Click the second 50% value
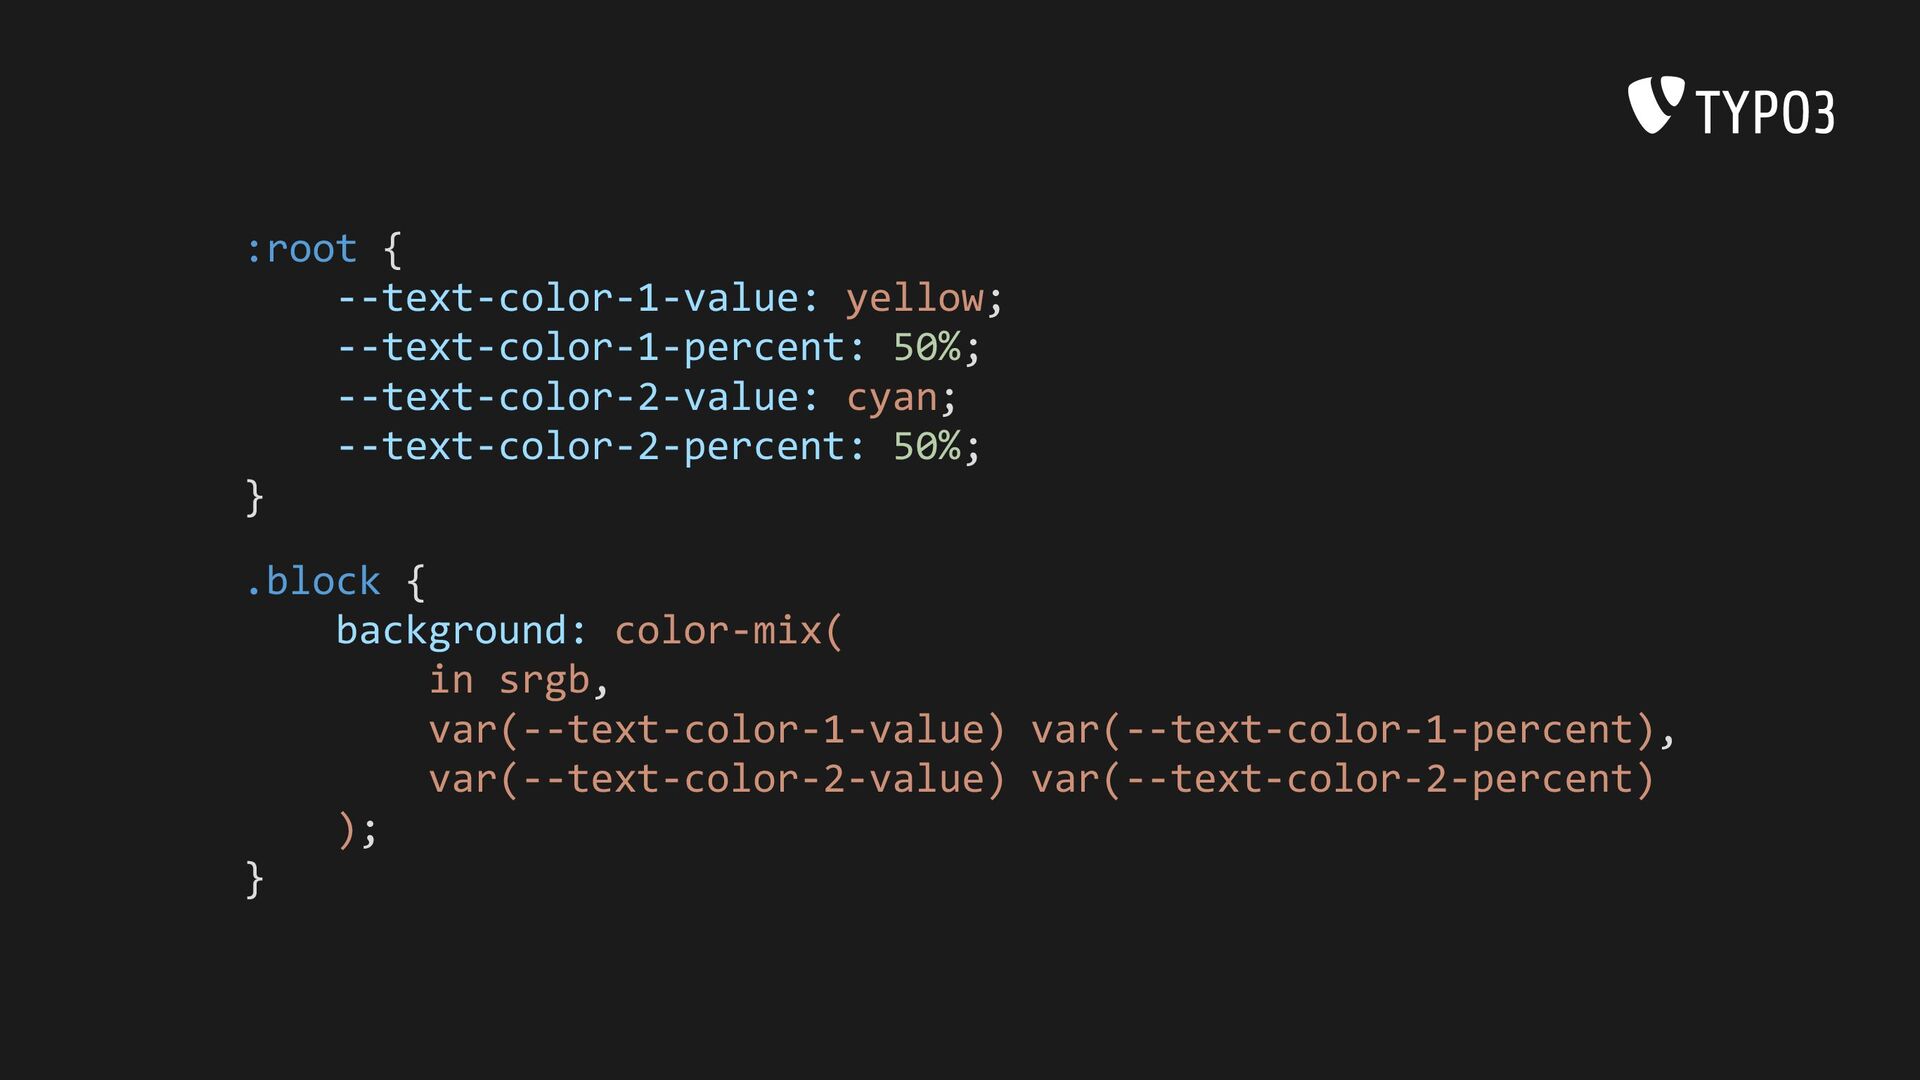This screenshot has width=1920, height=1080. pyautogui.click(x=927, y=446)
